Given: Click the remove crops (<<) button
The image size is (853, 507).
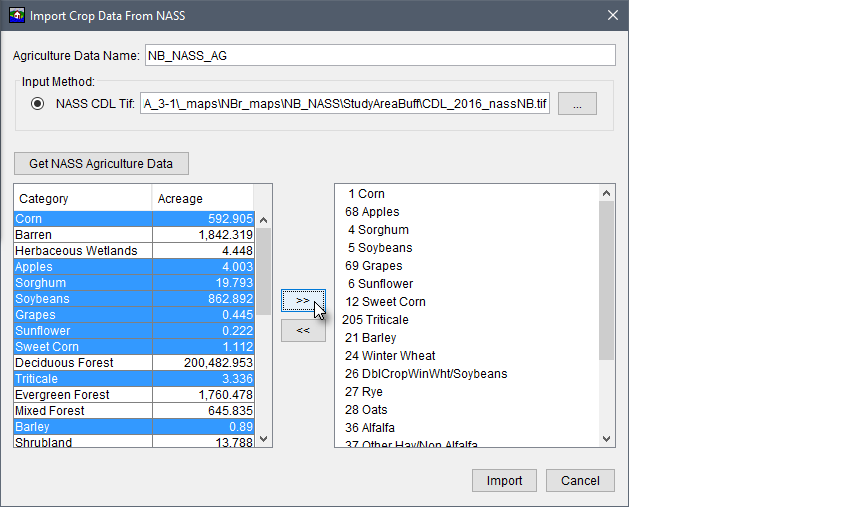Looking at the screenshot, I should coord(302,331).
